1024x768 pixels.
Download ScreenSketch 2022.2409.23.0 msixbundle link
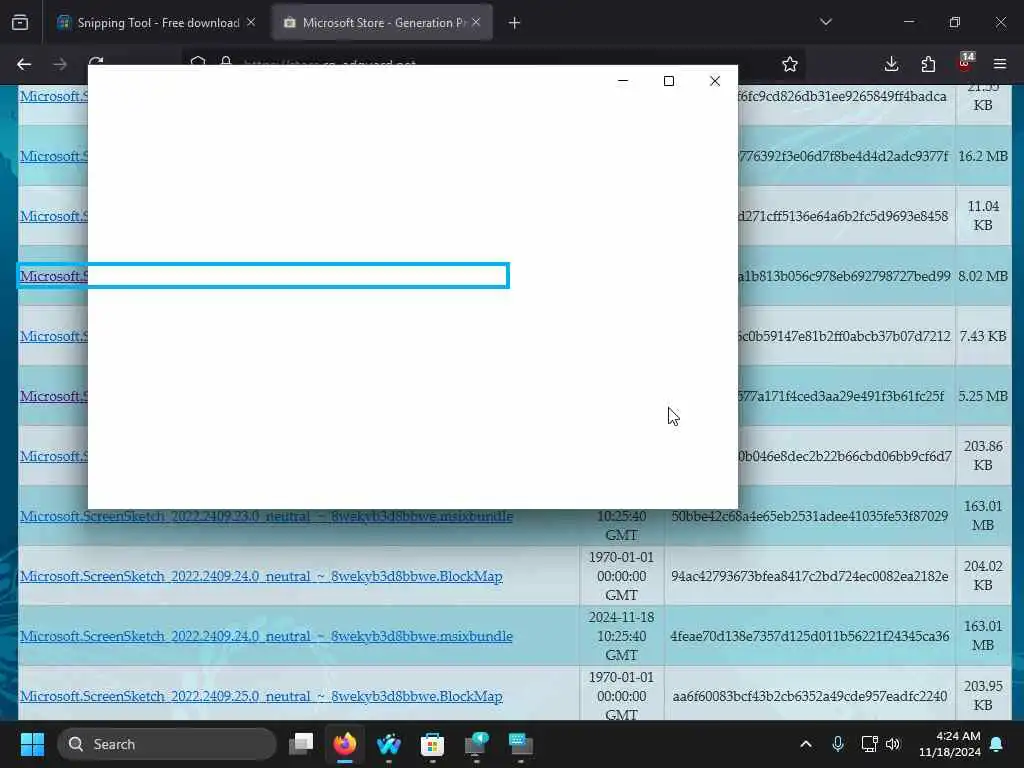tap(266, 517)
